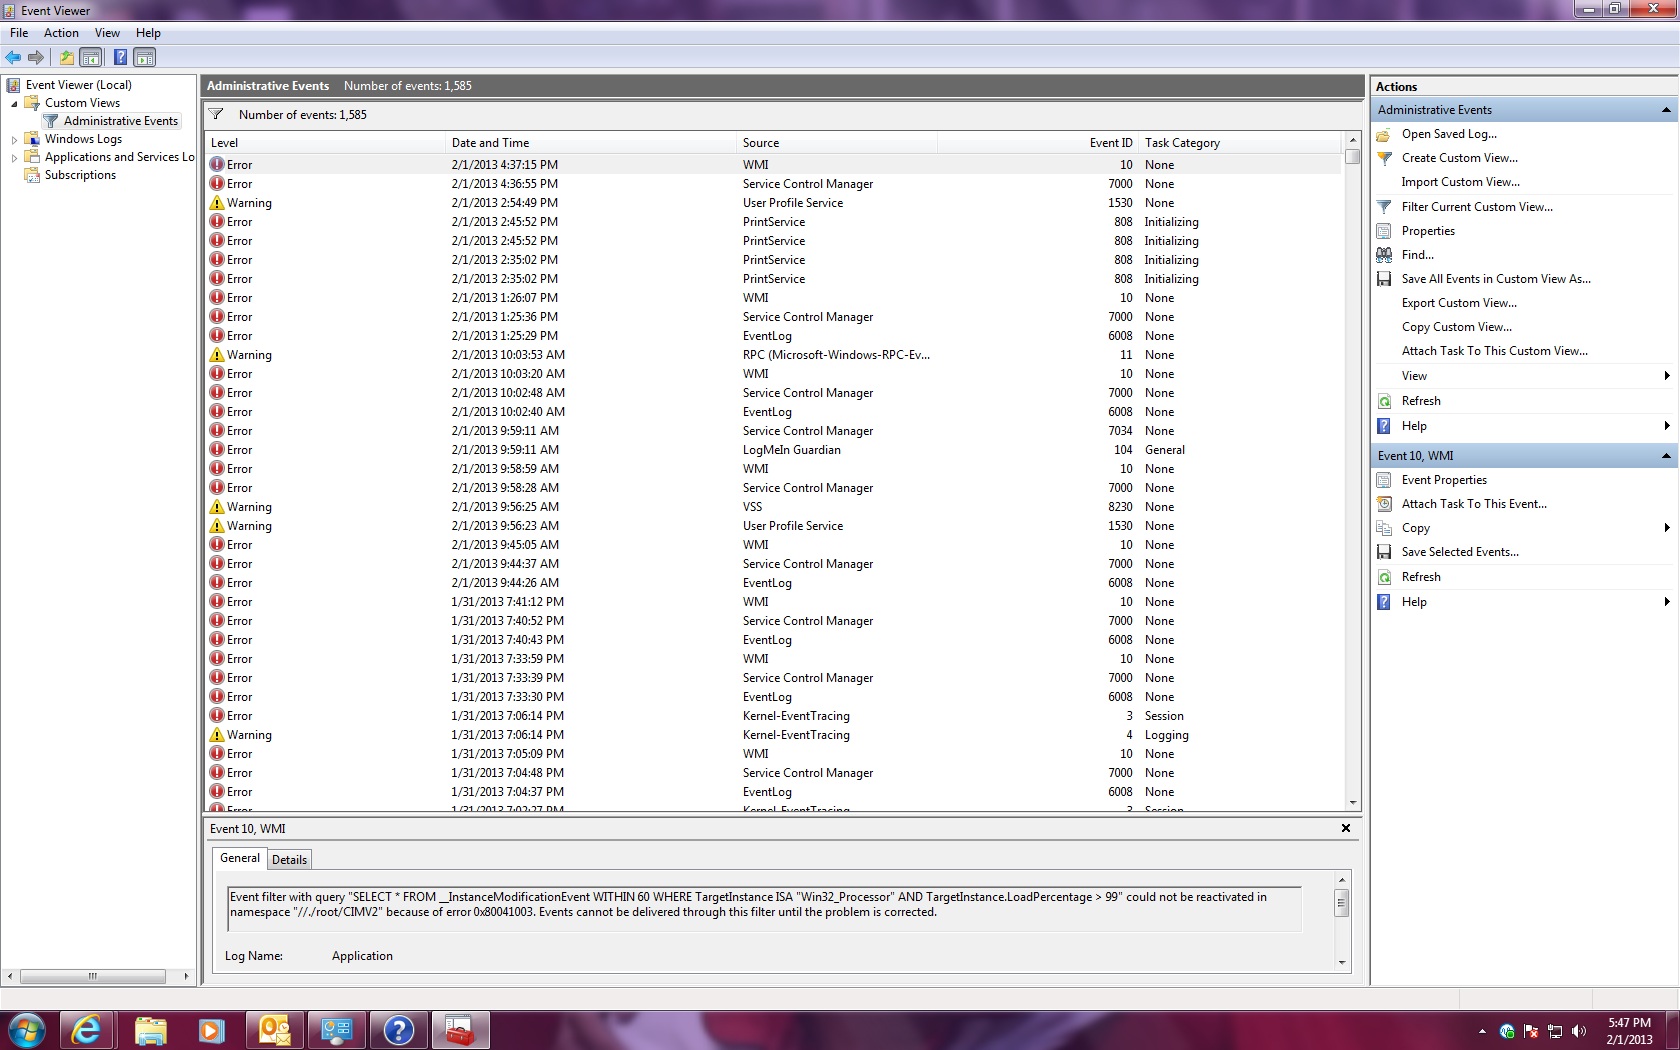The height and width of the screenshot is (1050, 1680).
Task: Click console tree horizontal scrollbar thumb
Action: tap(93, 976)
